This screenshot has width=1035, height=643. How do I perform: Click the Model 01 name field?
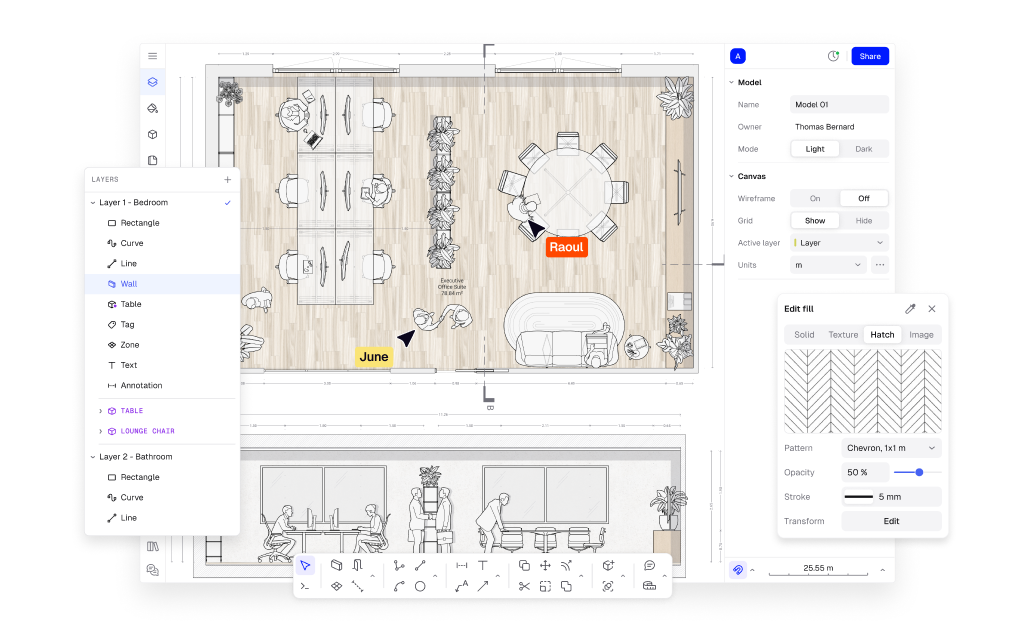839,104
